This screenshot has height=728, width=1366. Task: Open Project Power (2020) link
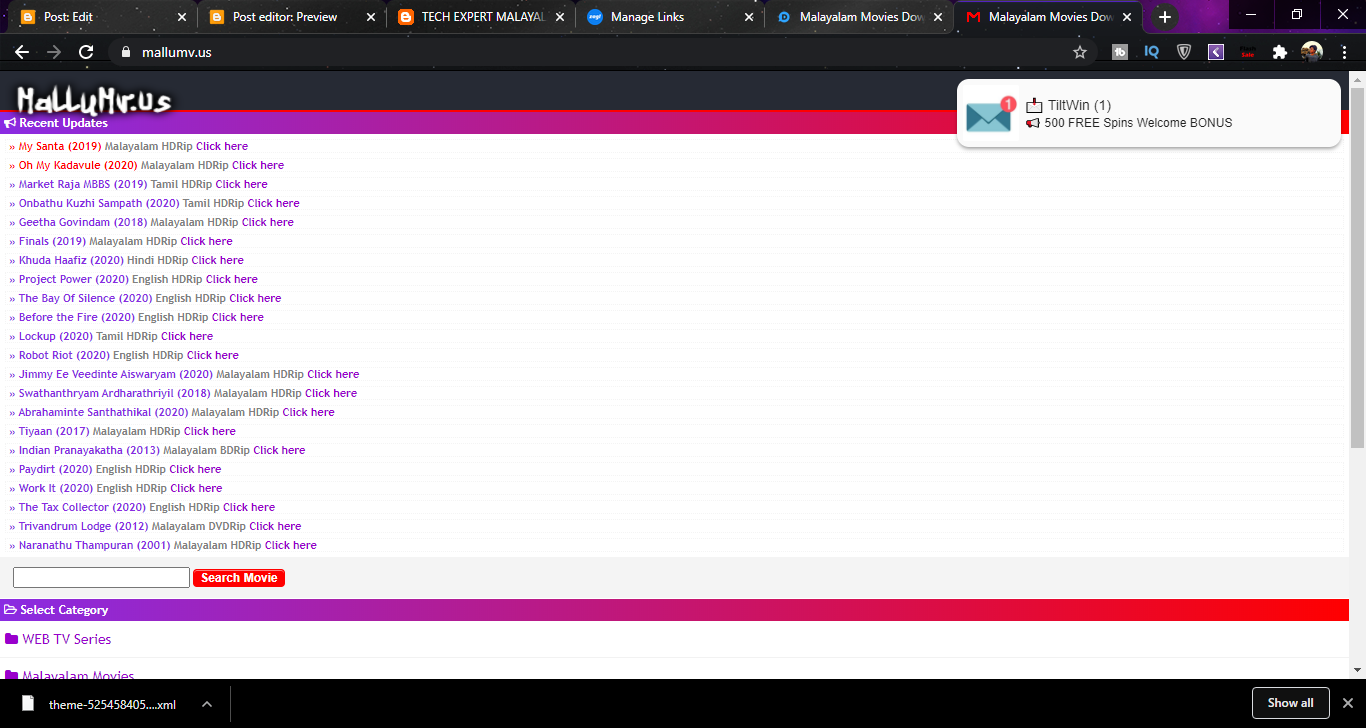coord(73,279)
